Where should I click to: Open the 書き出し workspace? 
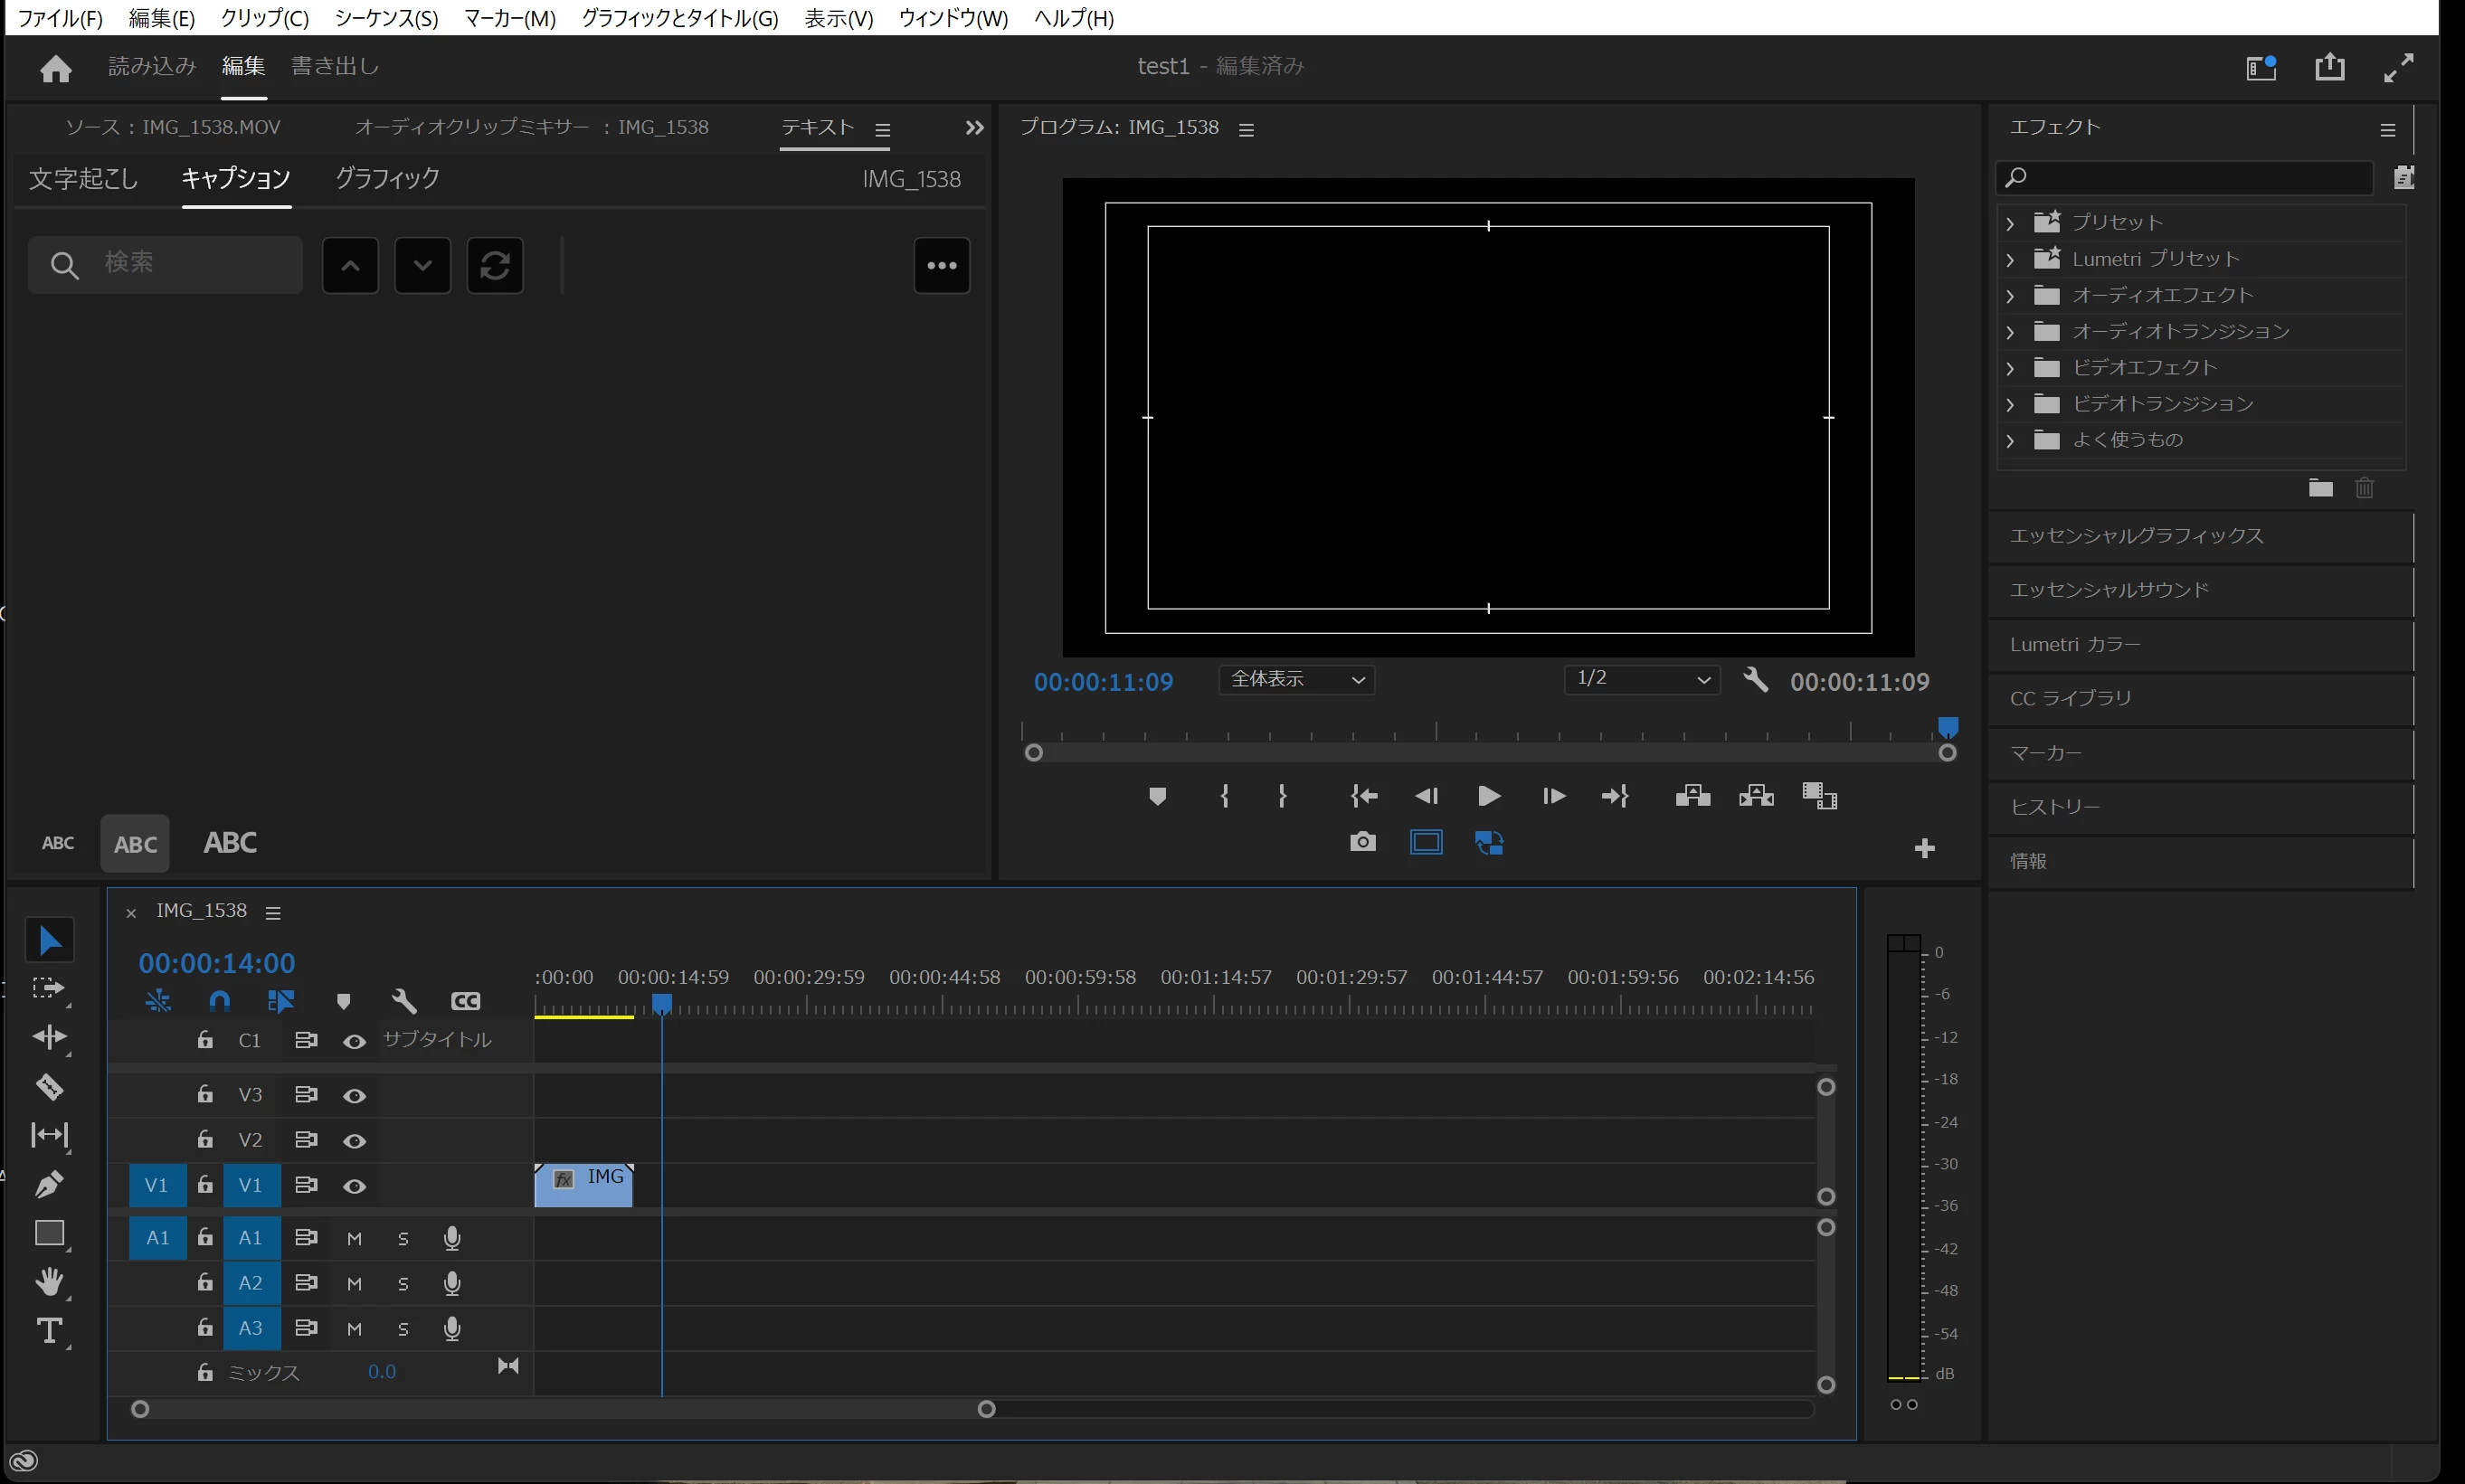point(335,66)
